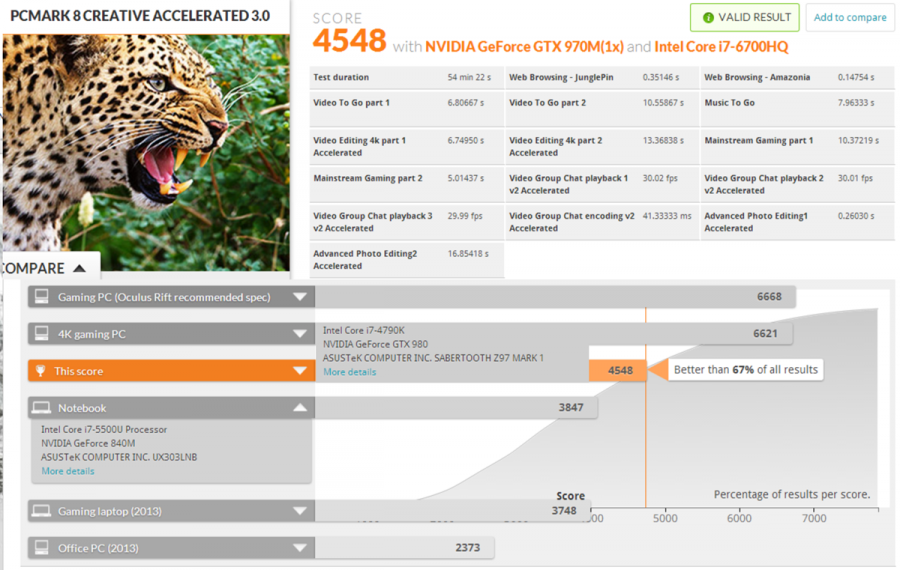Click the info icon in VALID RESULT

click(x=708, y=18)
